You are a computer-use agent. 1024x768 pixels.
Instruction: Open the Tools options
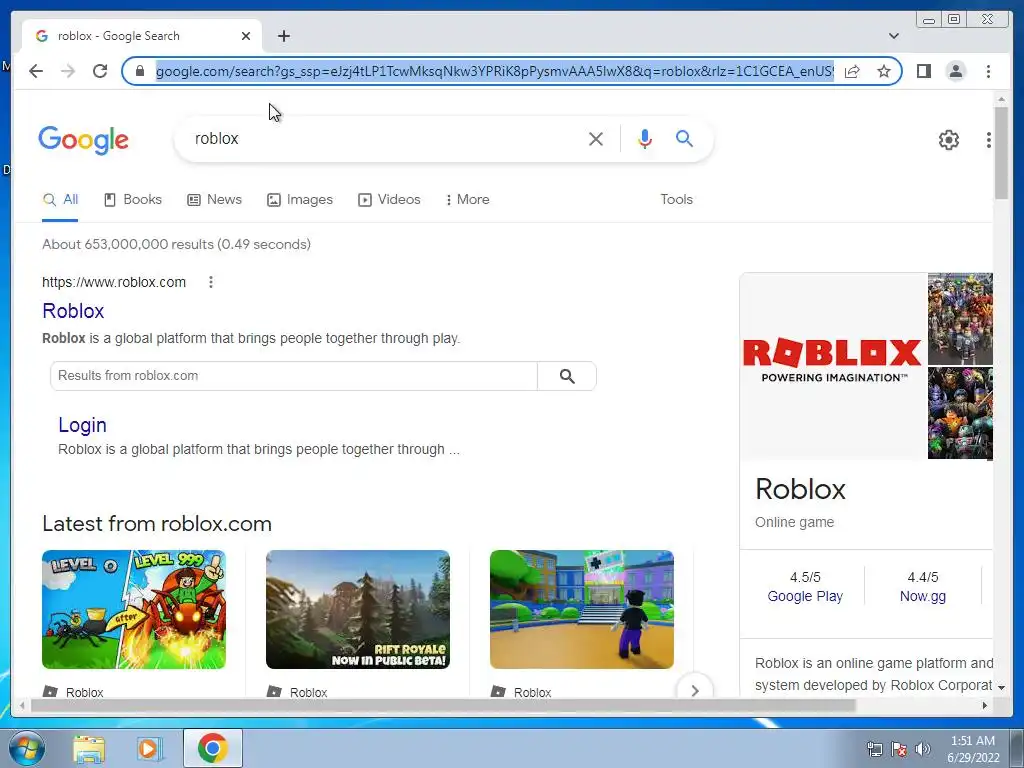[x=676, y=200]
